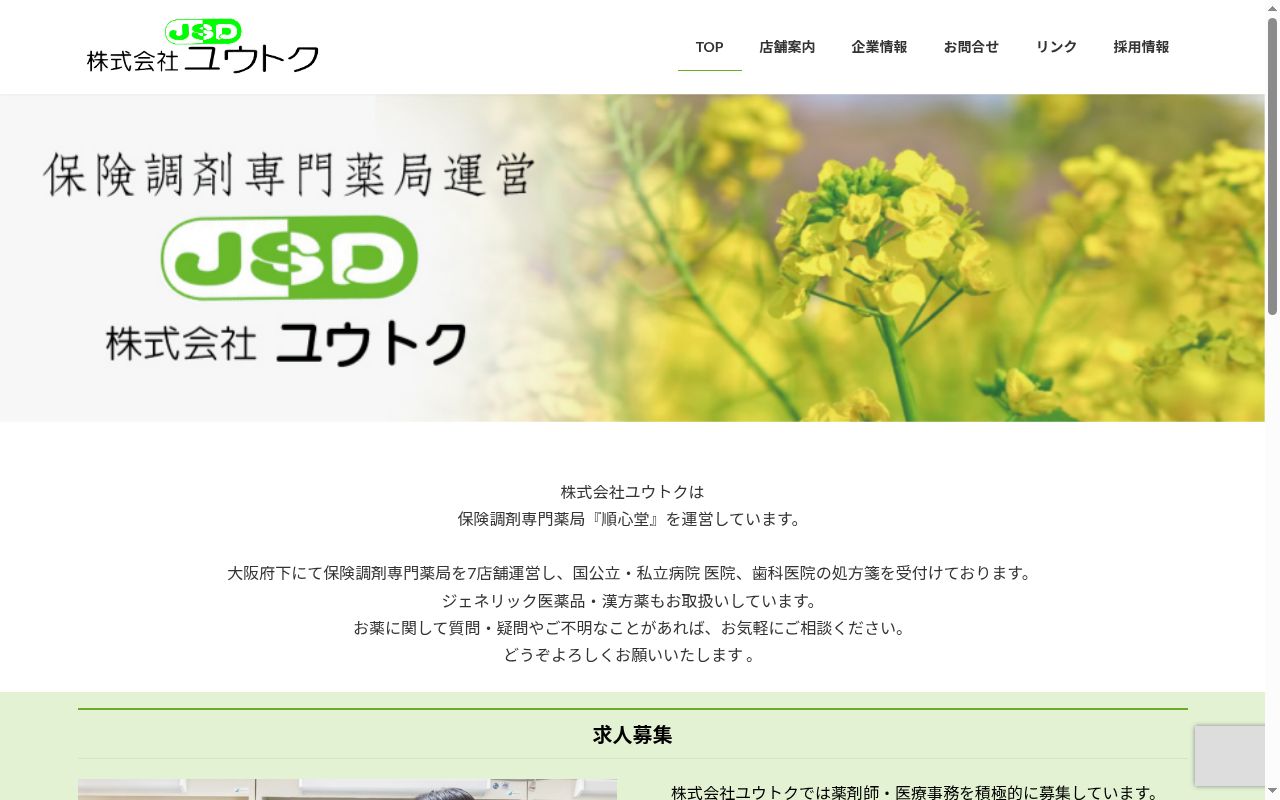
Task: Click the hero banner with yellow flowers
Action: pyautogui.click(x=632, y=258)
